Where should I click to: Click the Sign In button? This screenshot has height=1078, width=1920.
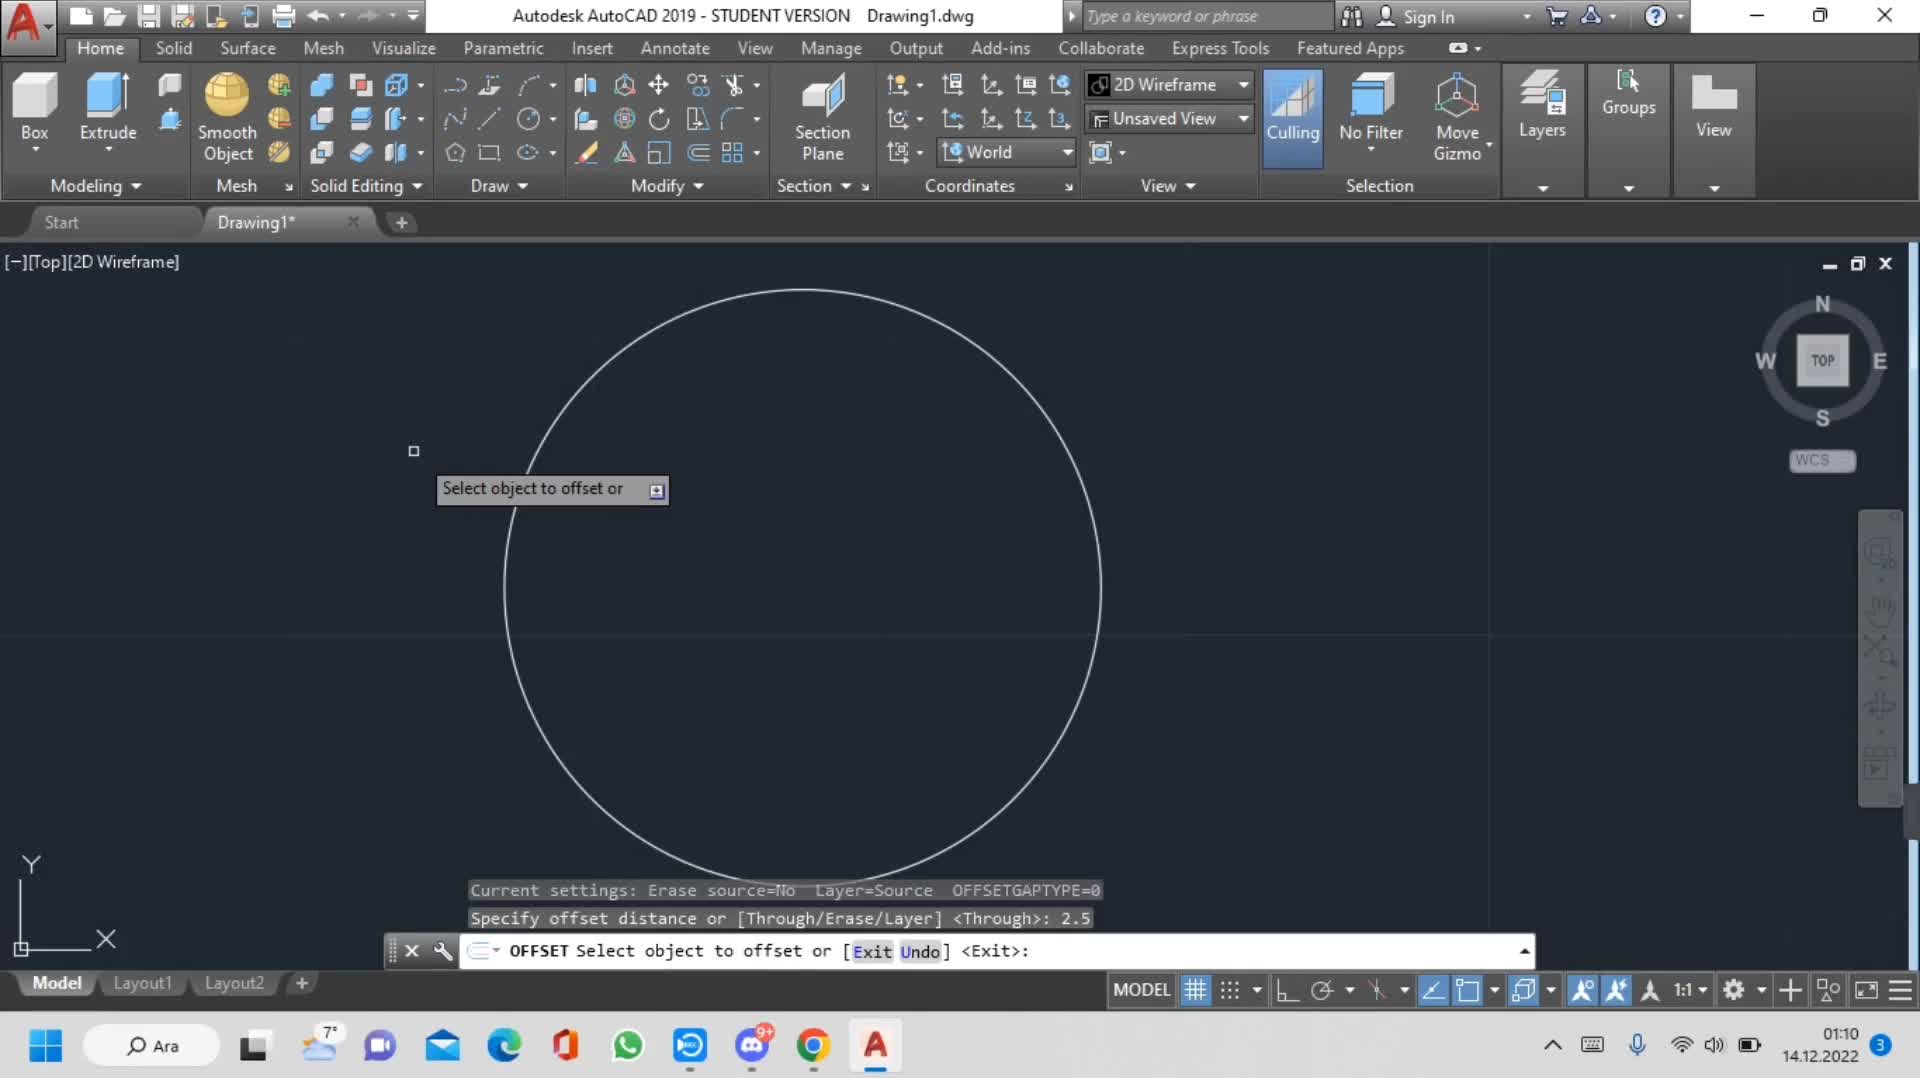(x=1416, y=16)
